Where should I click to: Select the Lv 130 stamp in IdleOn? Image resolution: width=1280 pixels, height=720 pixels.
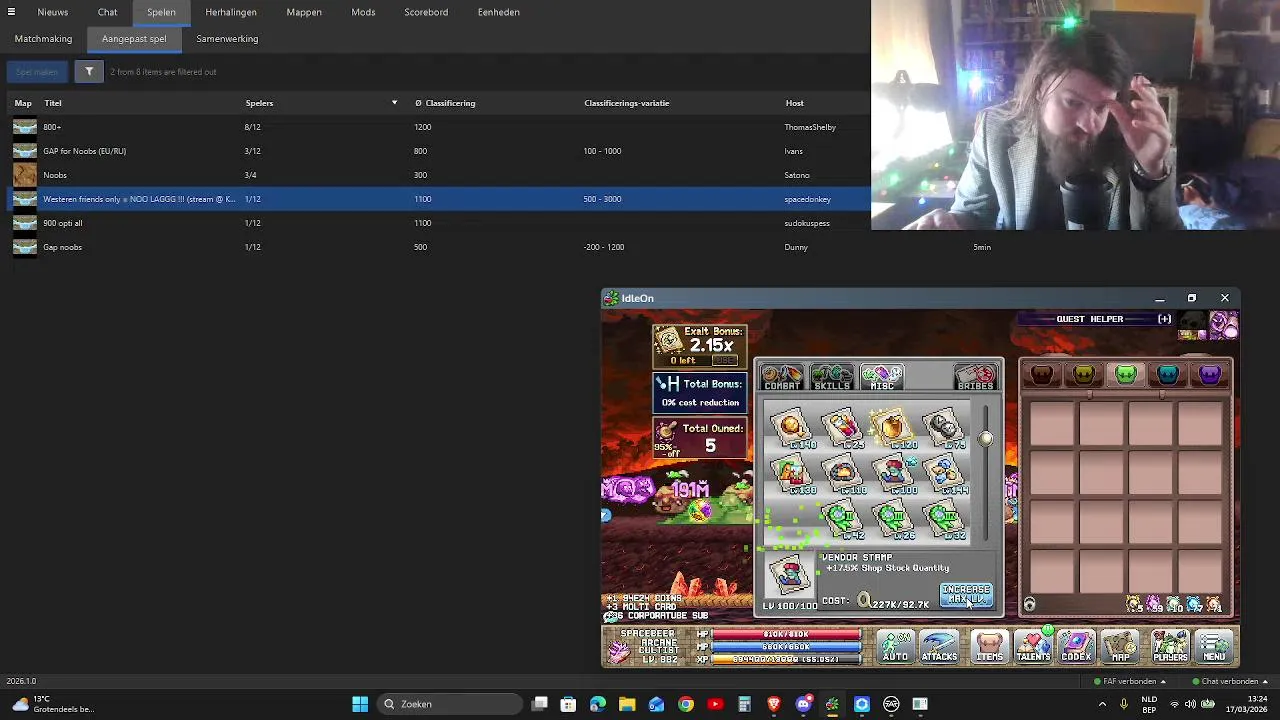(791, 474)
